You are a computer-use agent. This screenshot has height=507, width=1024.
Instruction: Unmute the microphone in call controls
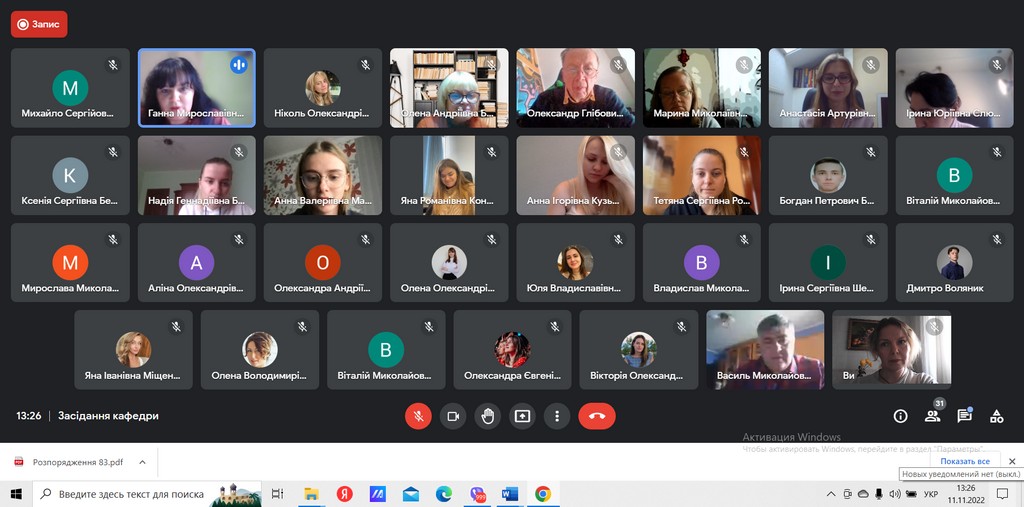(x=418, y=416)
